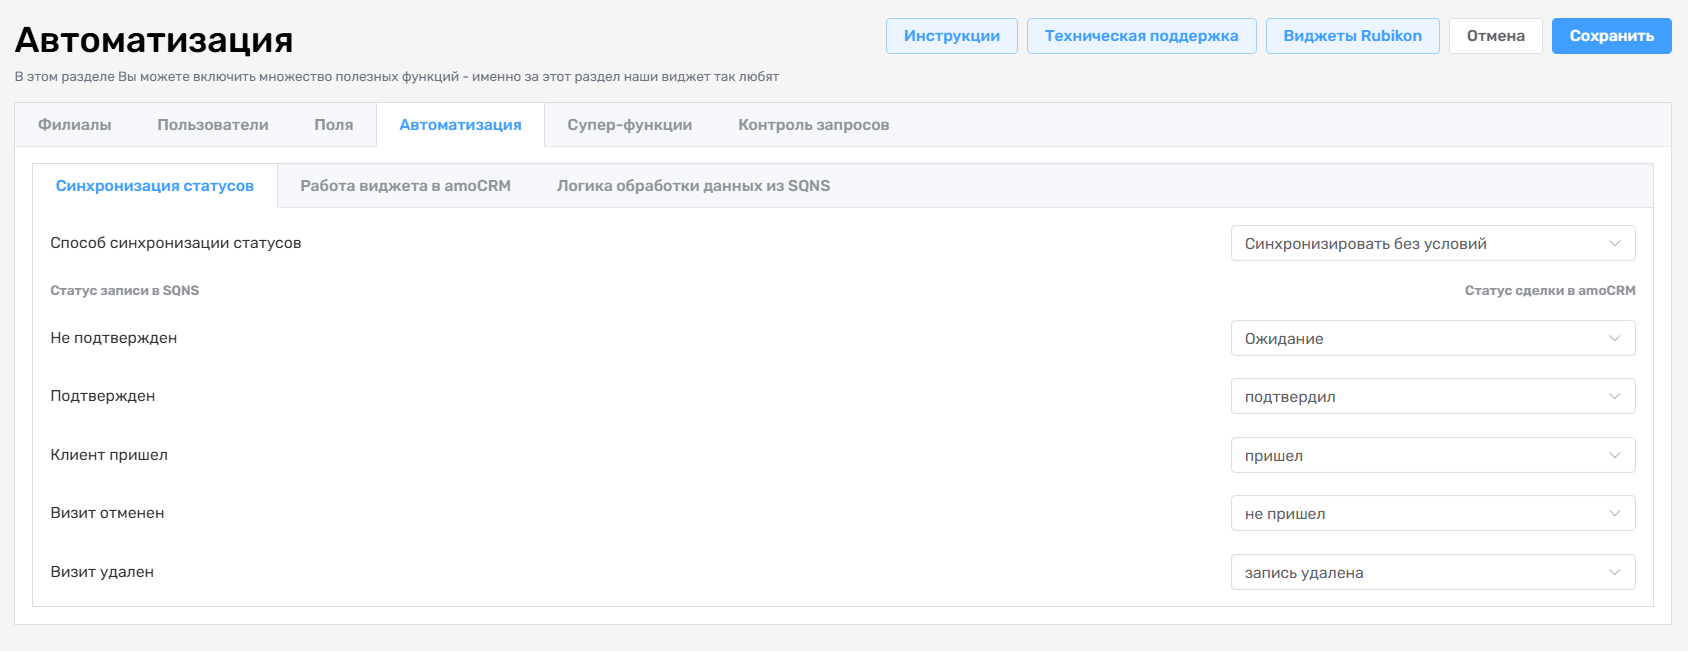The height and width of the screenshot is (651, 1688).
Task: Click the Статус сделки в amoCRM header
Action: [1550, 291]
